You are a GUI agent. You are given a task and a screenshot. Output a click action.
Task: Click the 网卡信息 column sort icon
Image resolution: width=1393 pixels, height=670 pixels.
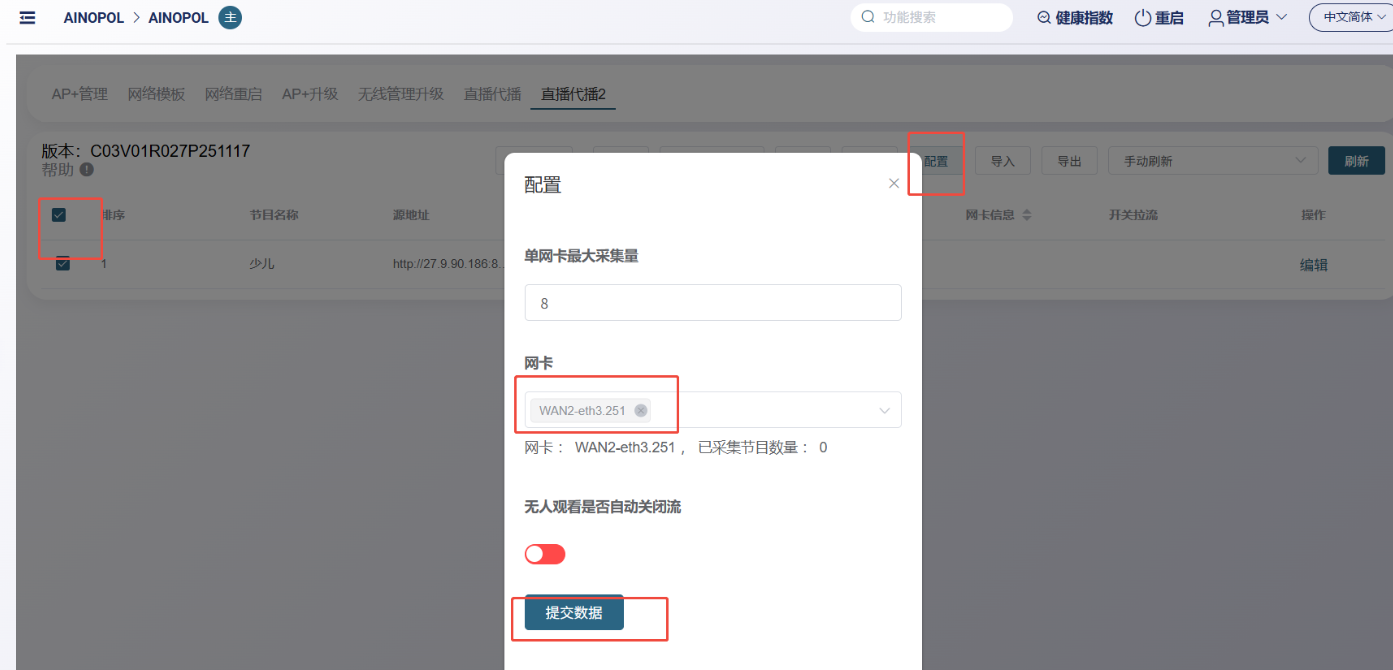coord(1026,215)
